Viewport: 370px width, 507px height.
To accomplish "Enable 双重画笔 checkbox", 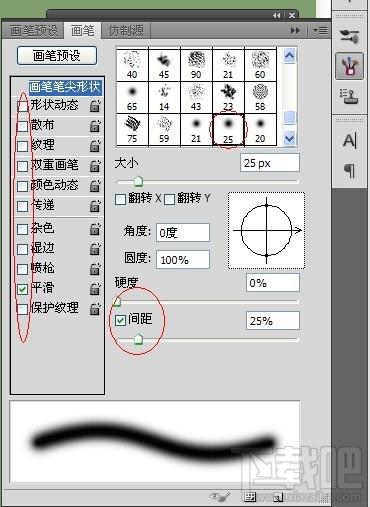I will 22,166.
